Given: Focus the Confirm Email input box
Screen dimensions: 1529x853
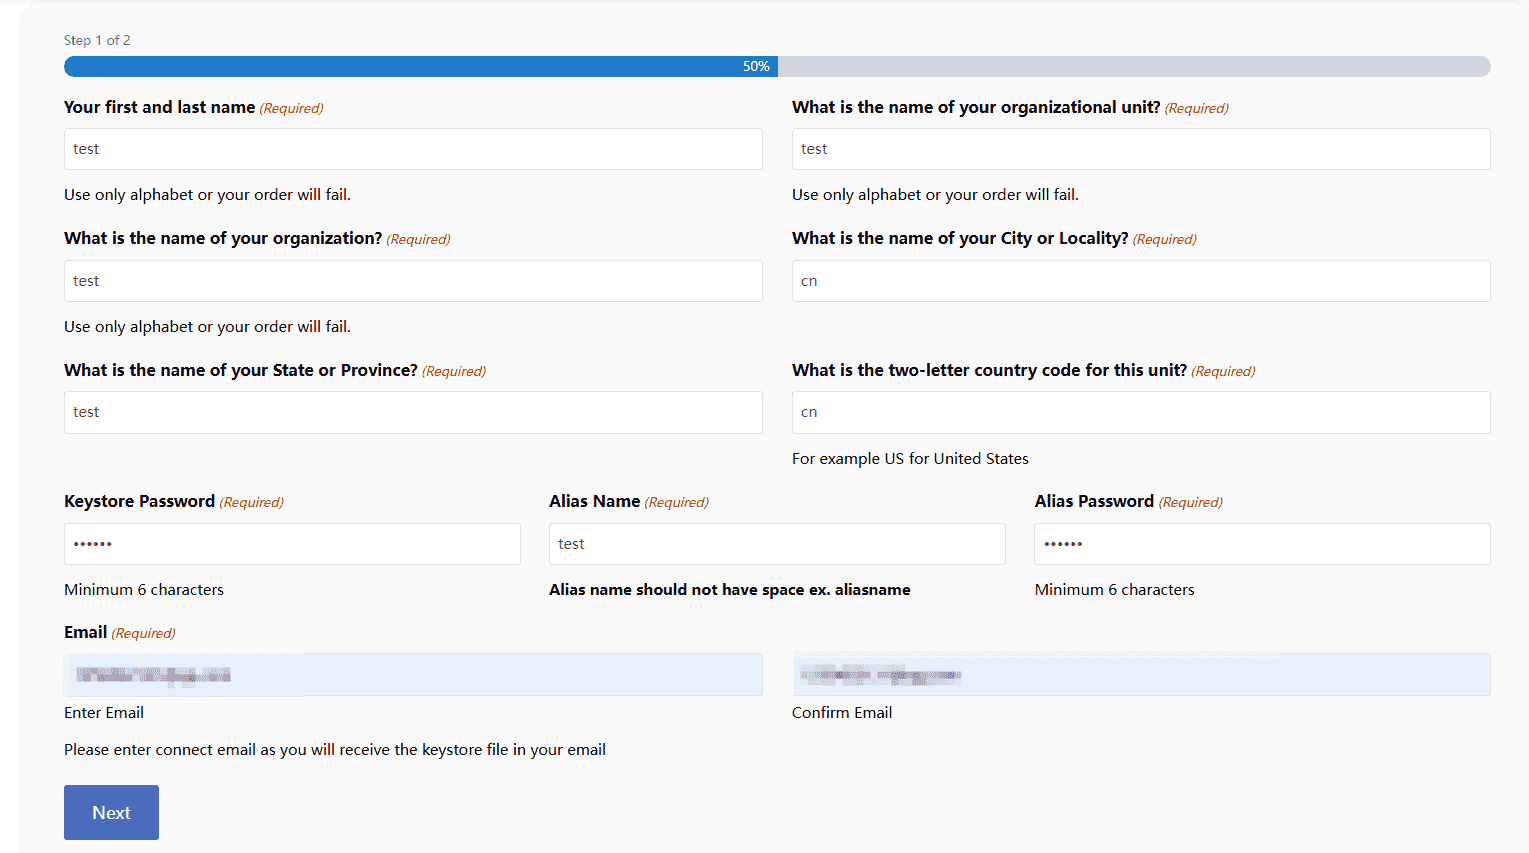Looking at the screenshot, I should pyautogui.click(x=1140, y=675).
